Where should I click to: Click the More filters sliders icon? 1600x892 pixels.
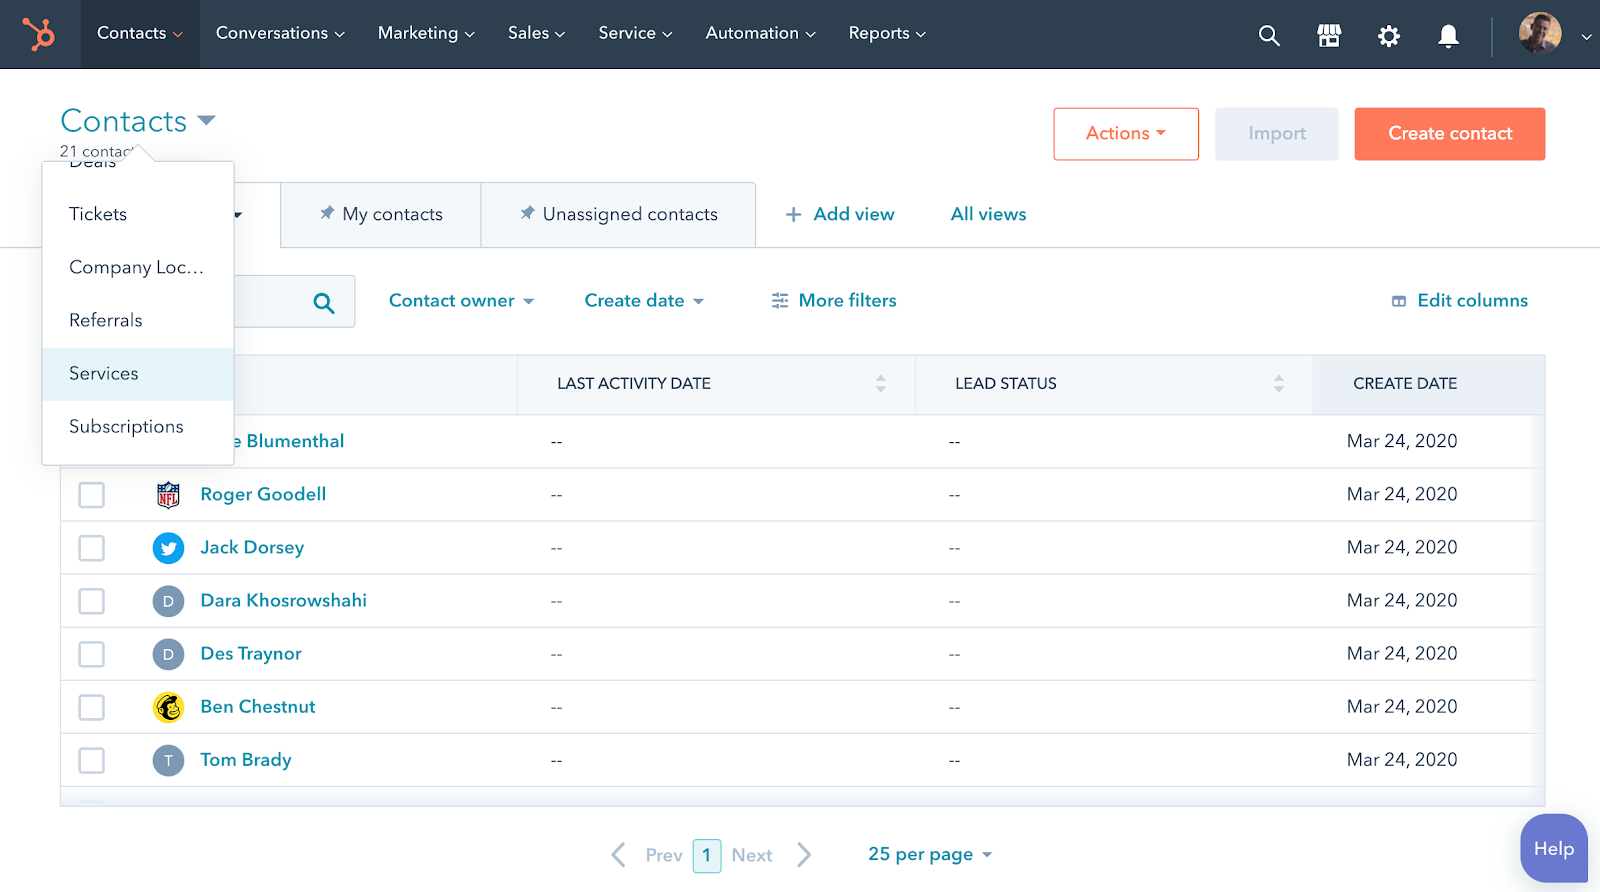(x=780, y=301)
